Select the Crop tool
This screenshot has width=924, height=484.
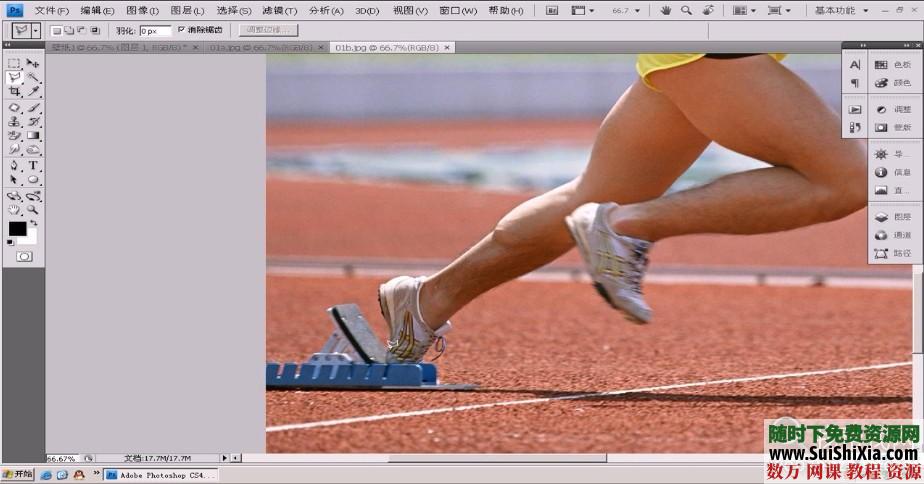coord(14,92)
